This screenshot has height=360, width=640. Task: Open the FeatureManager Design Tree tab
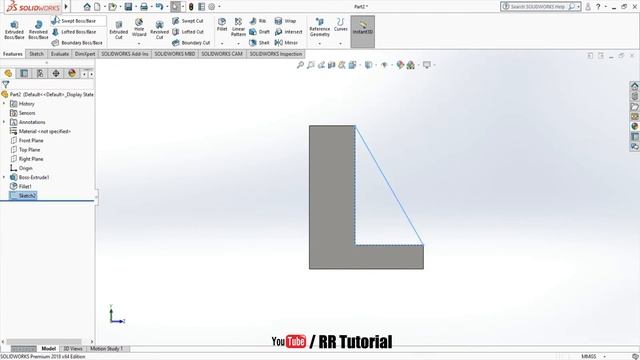[x=8, y=73]
